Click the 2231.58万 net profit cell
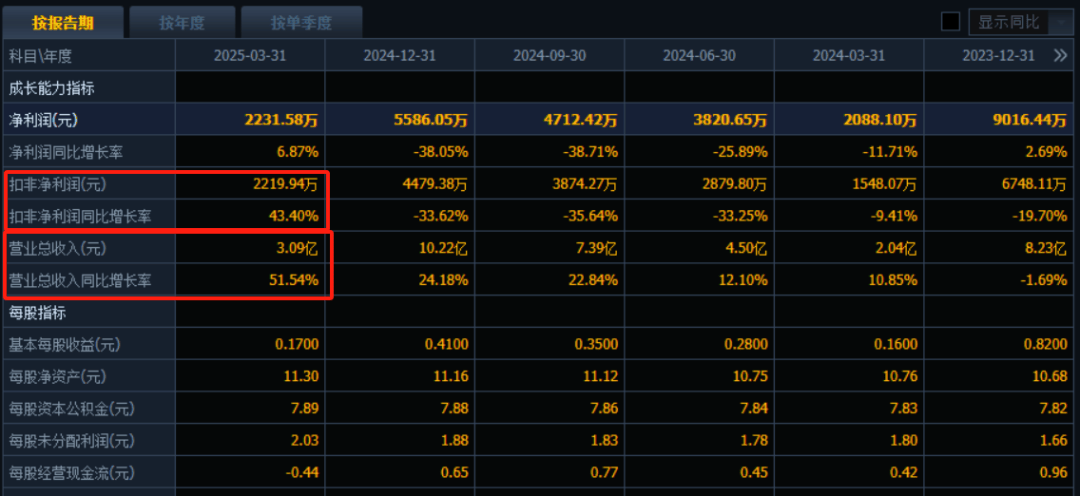Screen dimensions: 1080x496 (281, 120)
